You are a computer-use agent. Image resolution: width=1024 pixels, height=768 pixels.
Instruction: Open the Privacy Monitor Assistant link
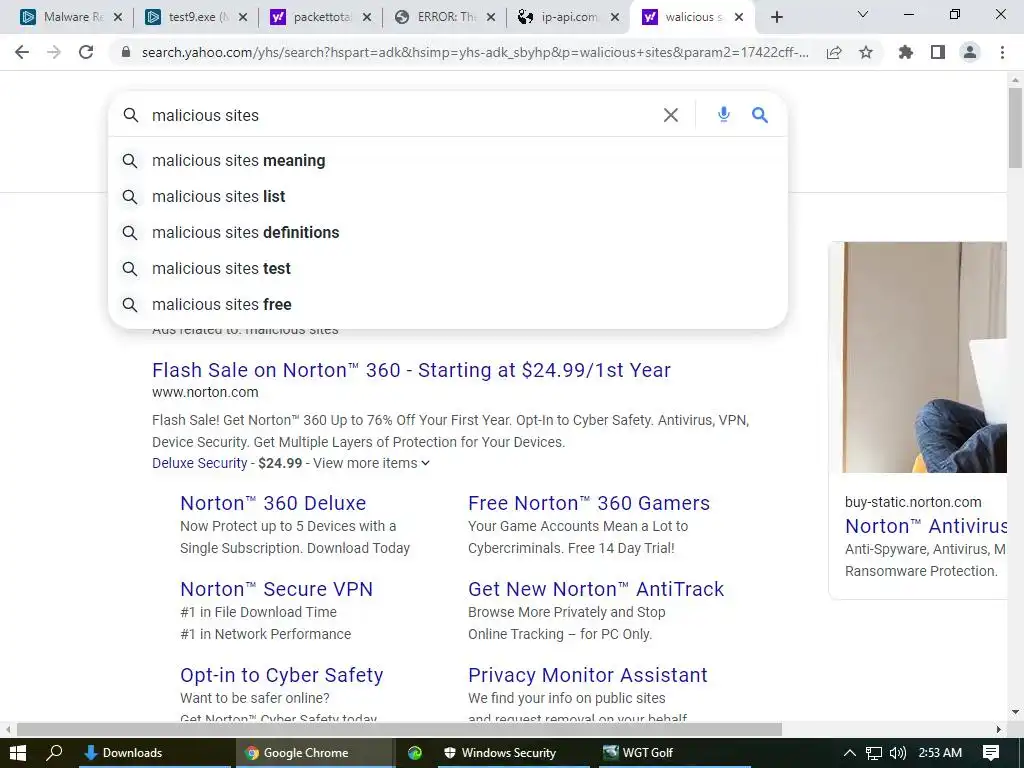coord(588,675)
